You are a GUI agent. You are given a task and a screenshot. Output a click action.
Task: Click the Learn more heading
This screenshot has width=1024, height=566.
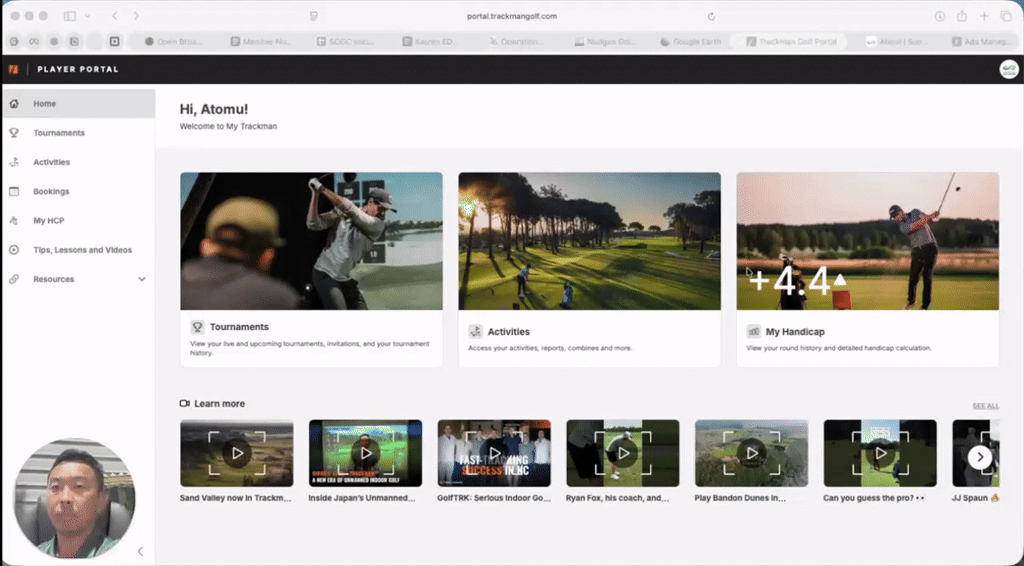click(x=219, y=403)
